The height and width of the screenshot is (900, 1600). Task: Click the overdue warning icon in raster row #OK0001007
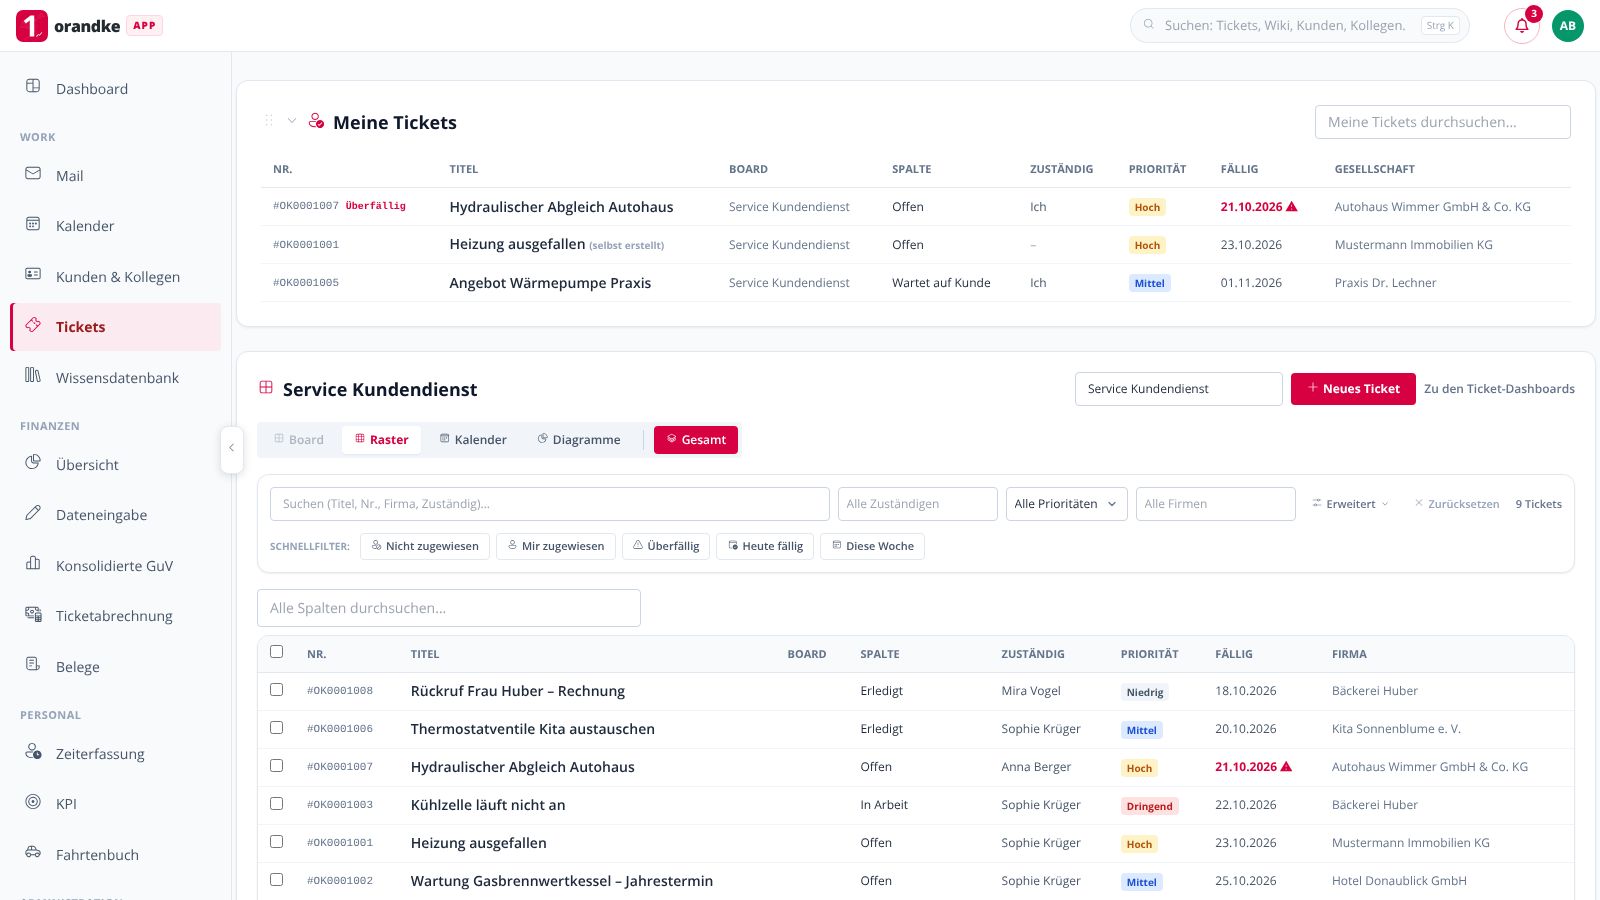coord(1286,767)
